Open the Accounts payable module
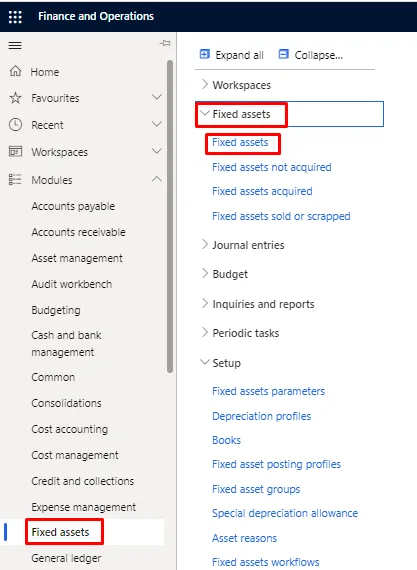The height and width of the screenshot is (570, 417). pos(73,206)
